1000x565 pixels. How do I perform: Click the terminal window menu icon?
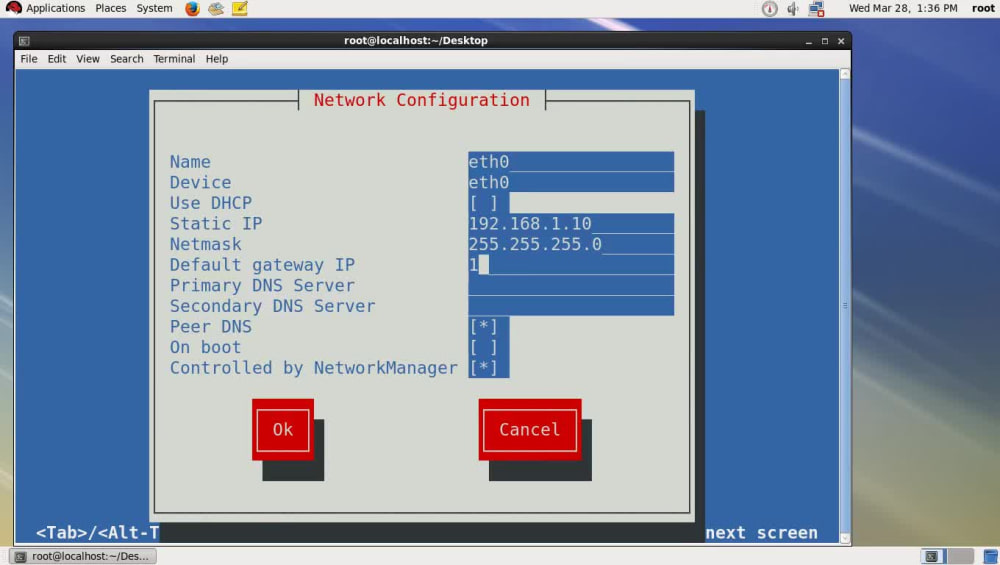coord(24,41)
